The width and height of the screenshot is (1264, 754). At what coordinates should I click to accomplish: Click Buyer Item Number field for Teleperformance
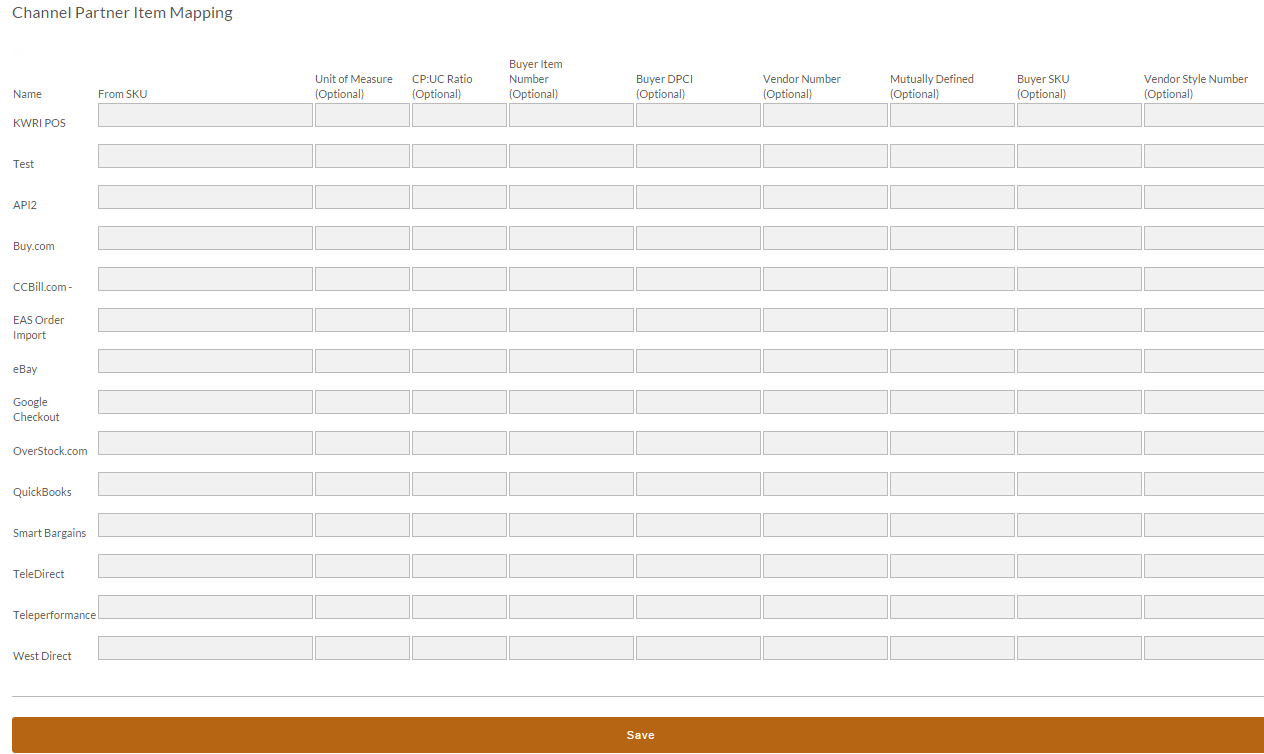click(571, 607)
